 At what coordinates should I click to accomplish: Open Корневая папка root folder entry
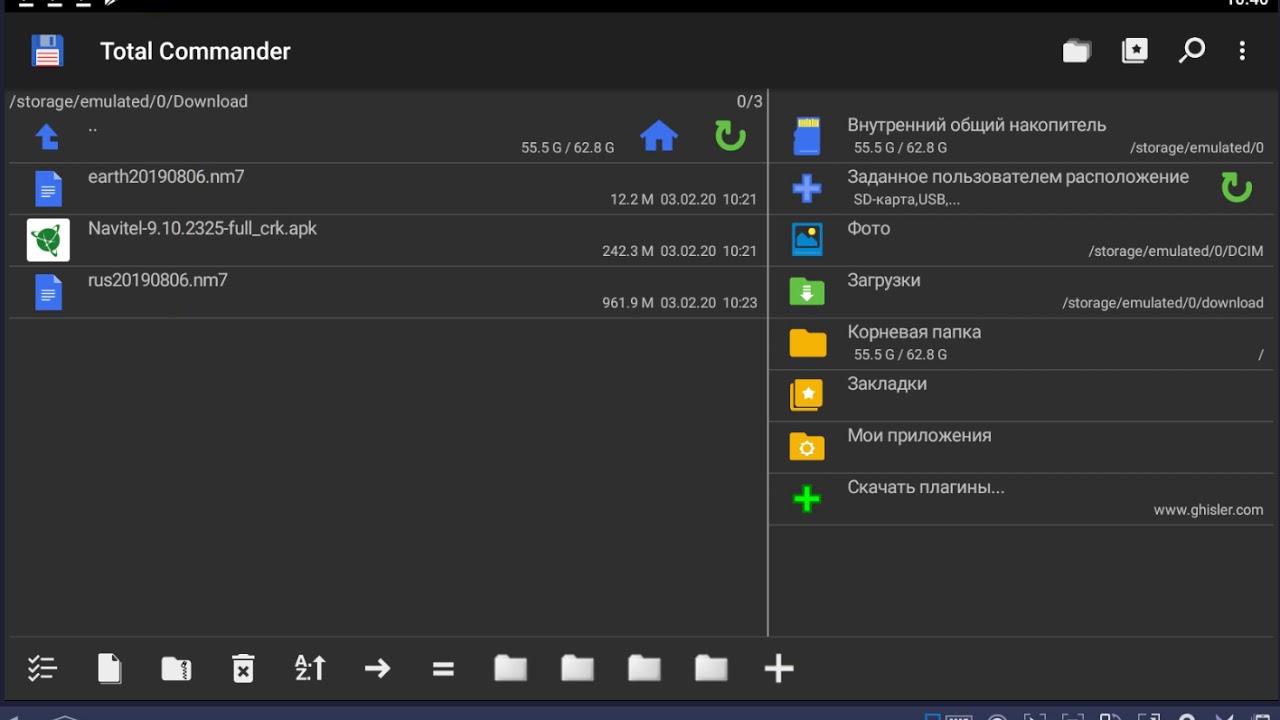[x=1020, y=343]
